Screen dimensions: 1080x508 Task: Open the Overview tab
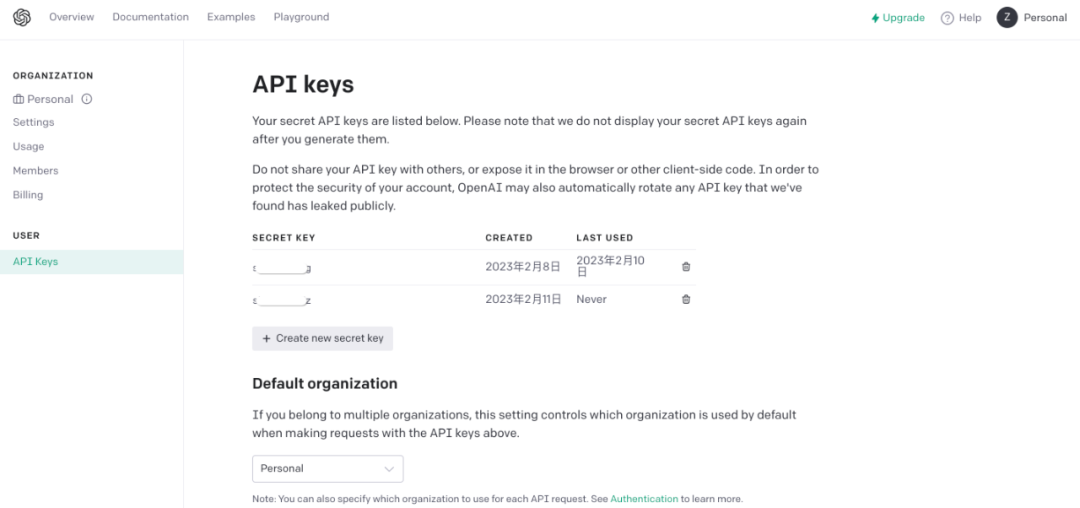pyautogui.click(x=72, y=17)
